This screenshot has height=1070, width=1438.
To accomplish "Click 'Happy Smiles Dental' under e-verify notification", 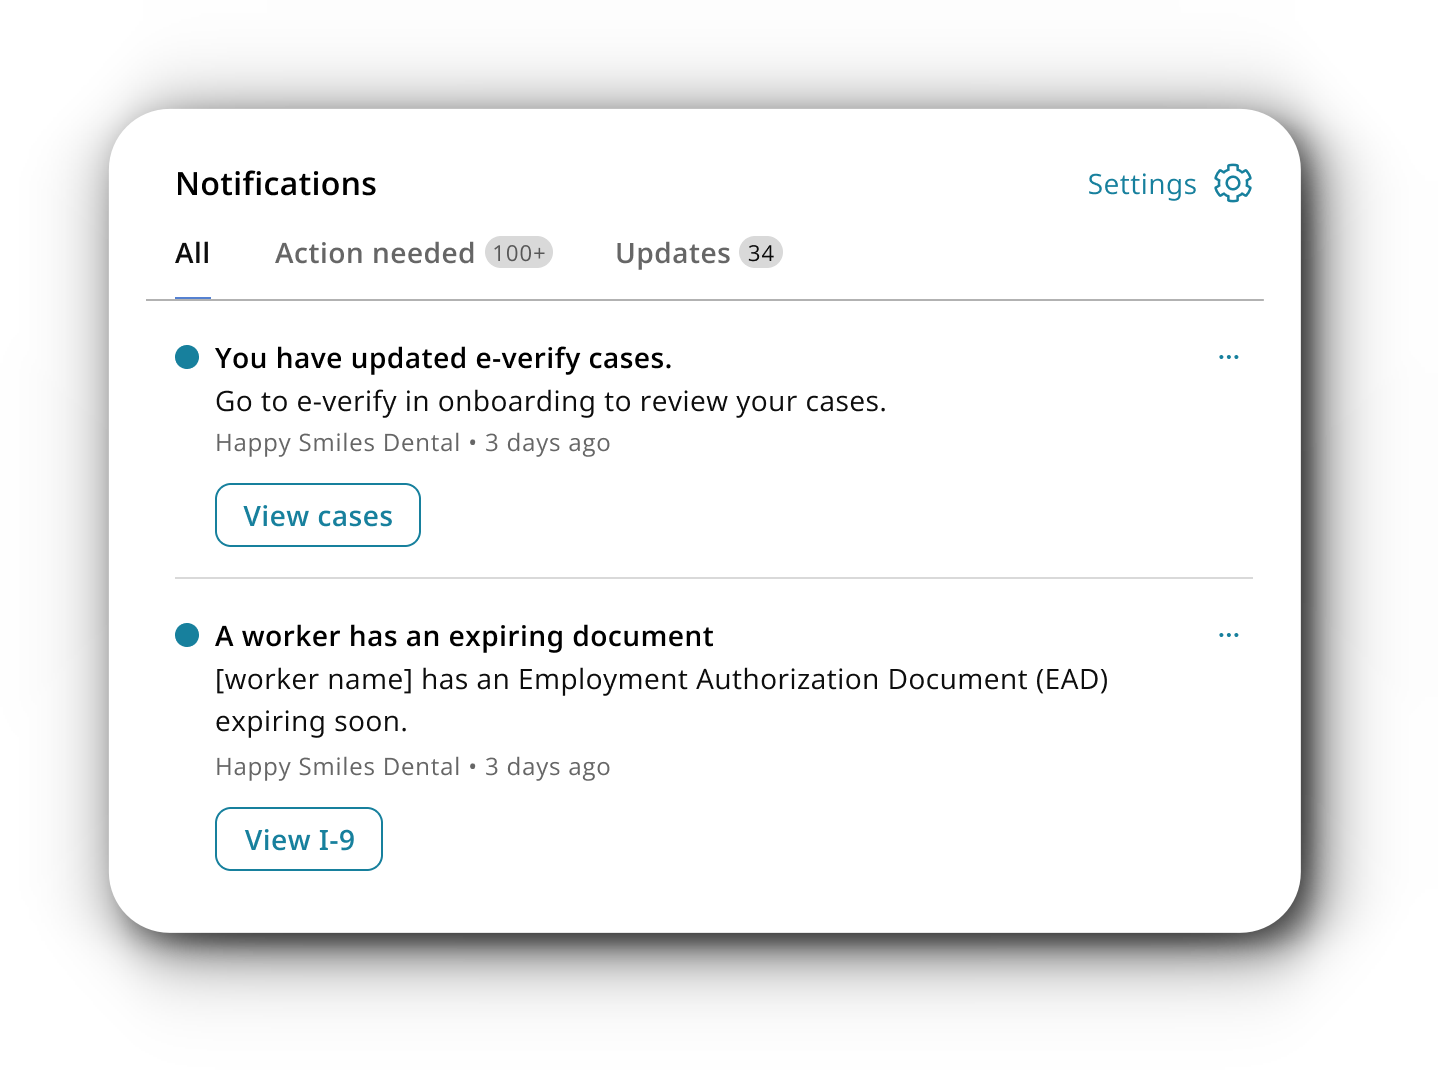I will [x=338, y=443].
